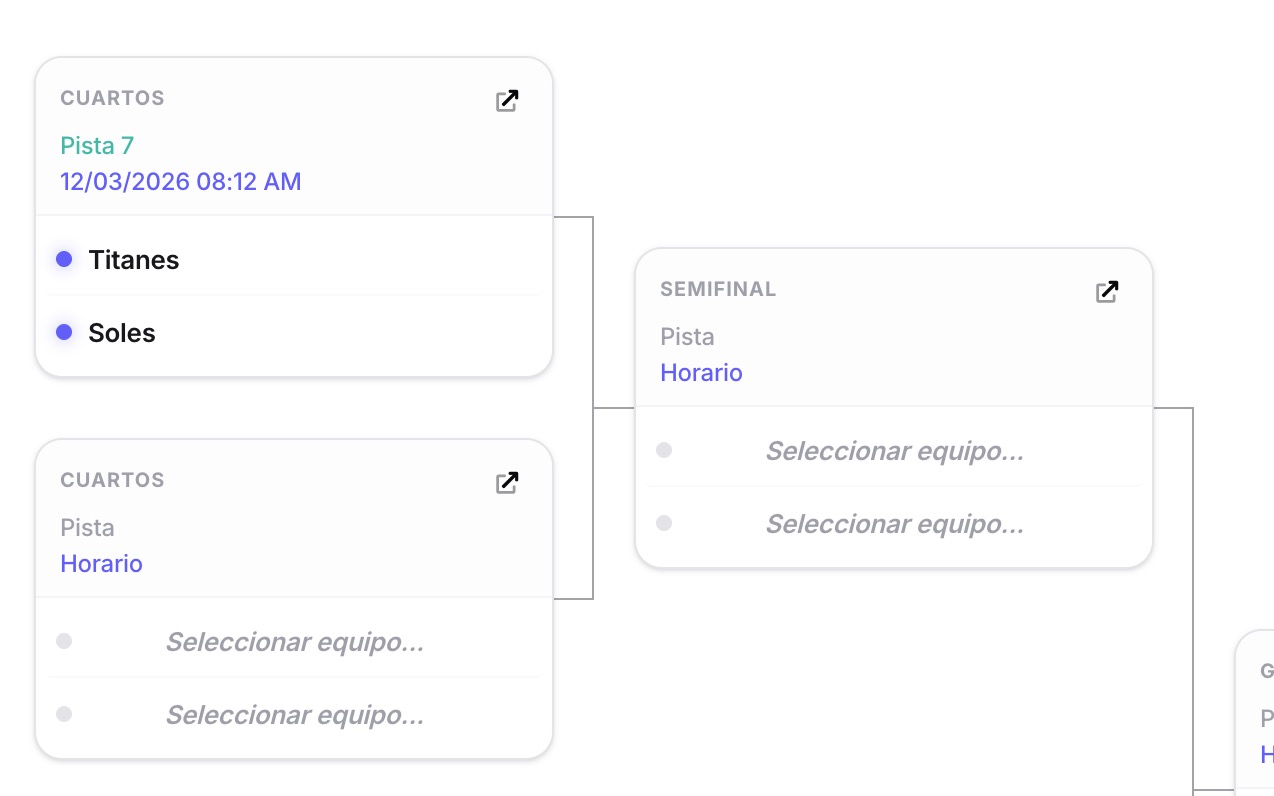Open the Horario link in the SEMIFINAL card
Viewport: 1274px width, 796px height.
point(701,372)
